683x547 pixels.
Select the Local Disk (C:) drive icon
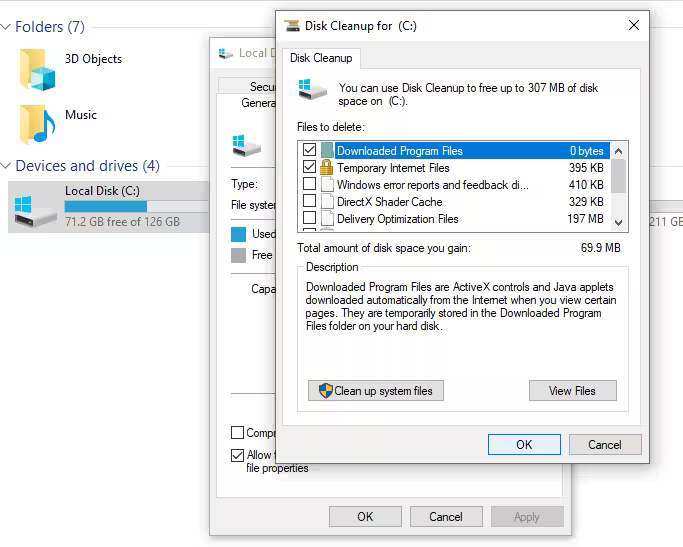click(x=35, y=211)
